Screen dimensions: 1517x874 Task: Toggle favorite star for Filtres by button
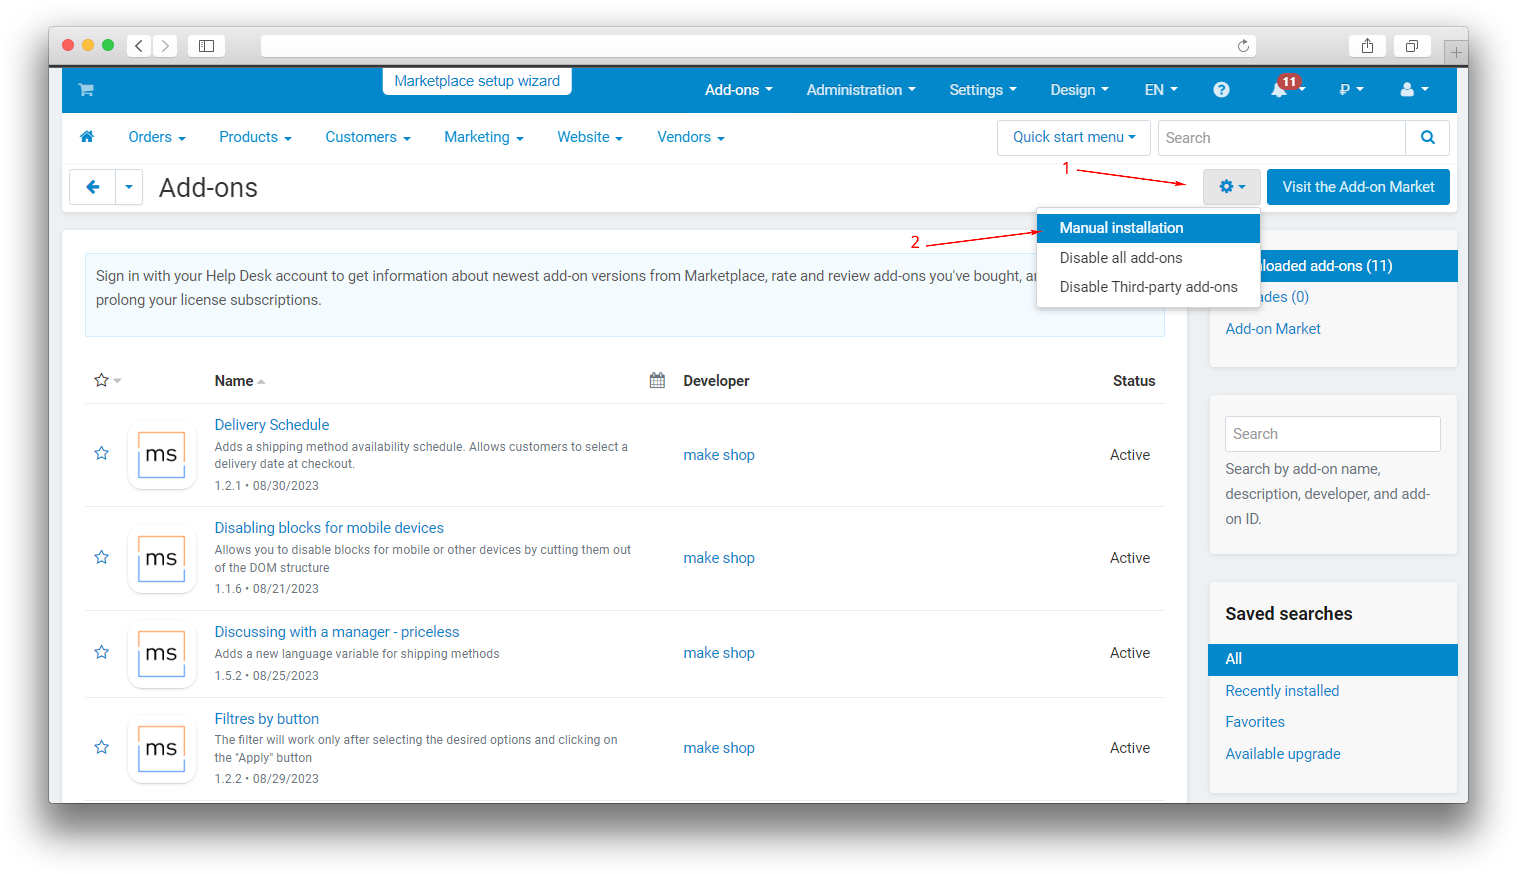click(x=101, y=747)
